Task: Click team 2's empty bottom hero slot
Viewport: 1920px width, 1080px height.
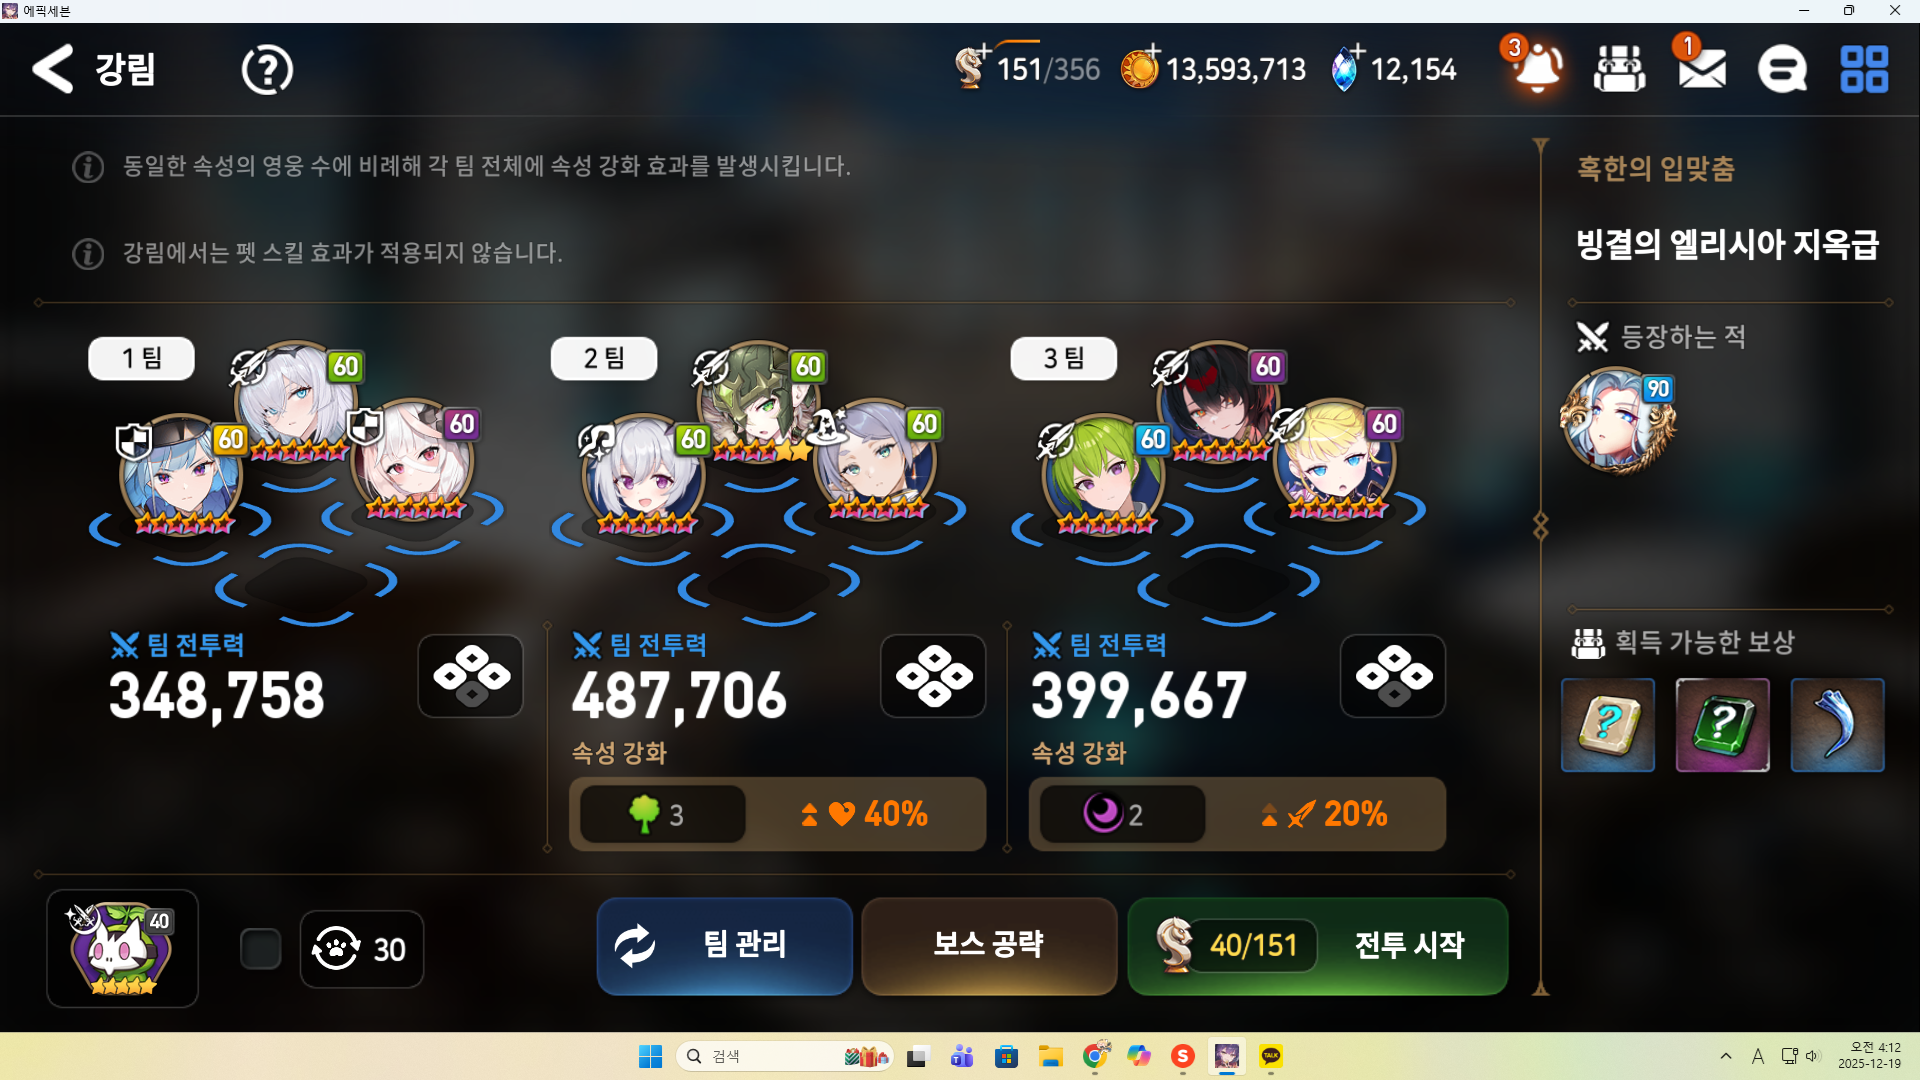Action: (768, 585)
